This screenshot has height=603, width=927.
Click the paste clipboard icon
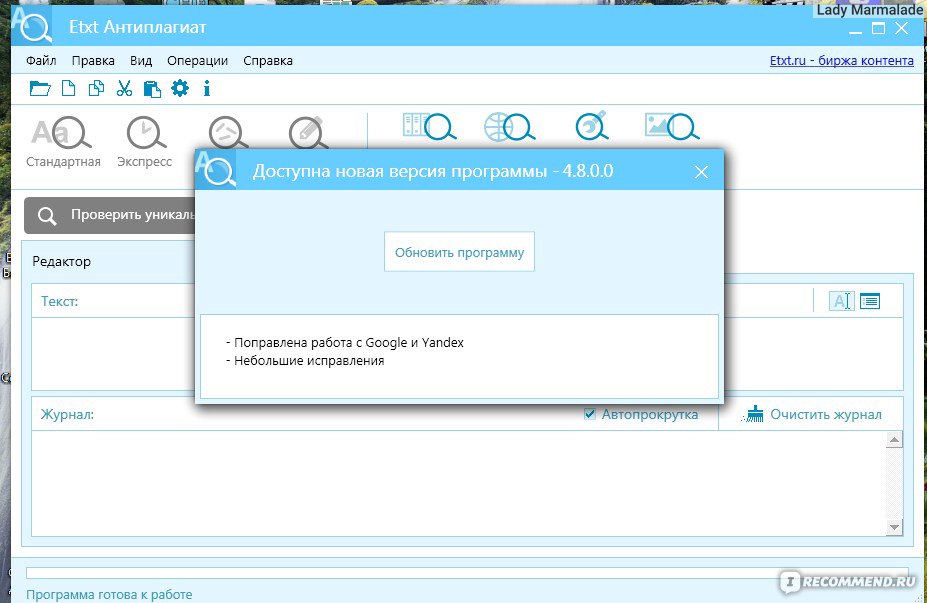coord(152,88)
